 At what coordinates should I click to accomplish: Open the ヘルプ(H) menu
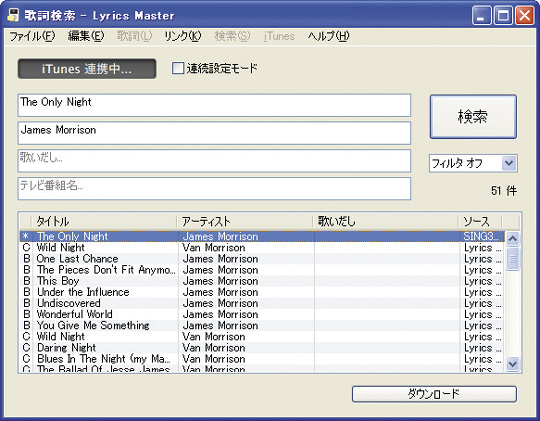329,36
